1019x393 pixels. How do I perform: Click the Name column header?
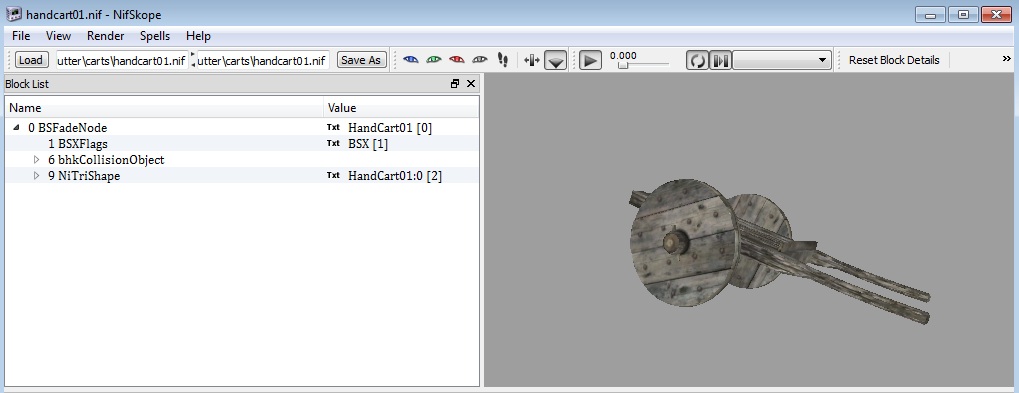[x=164, y=108]
